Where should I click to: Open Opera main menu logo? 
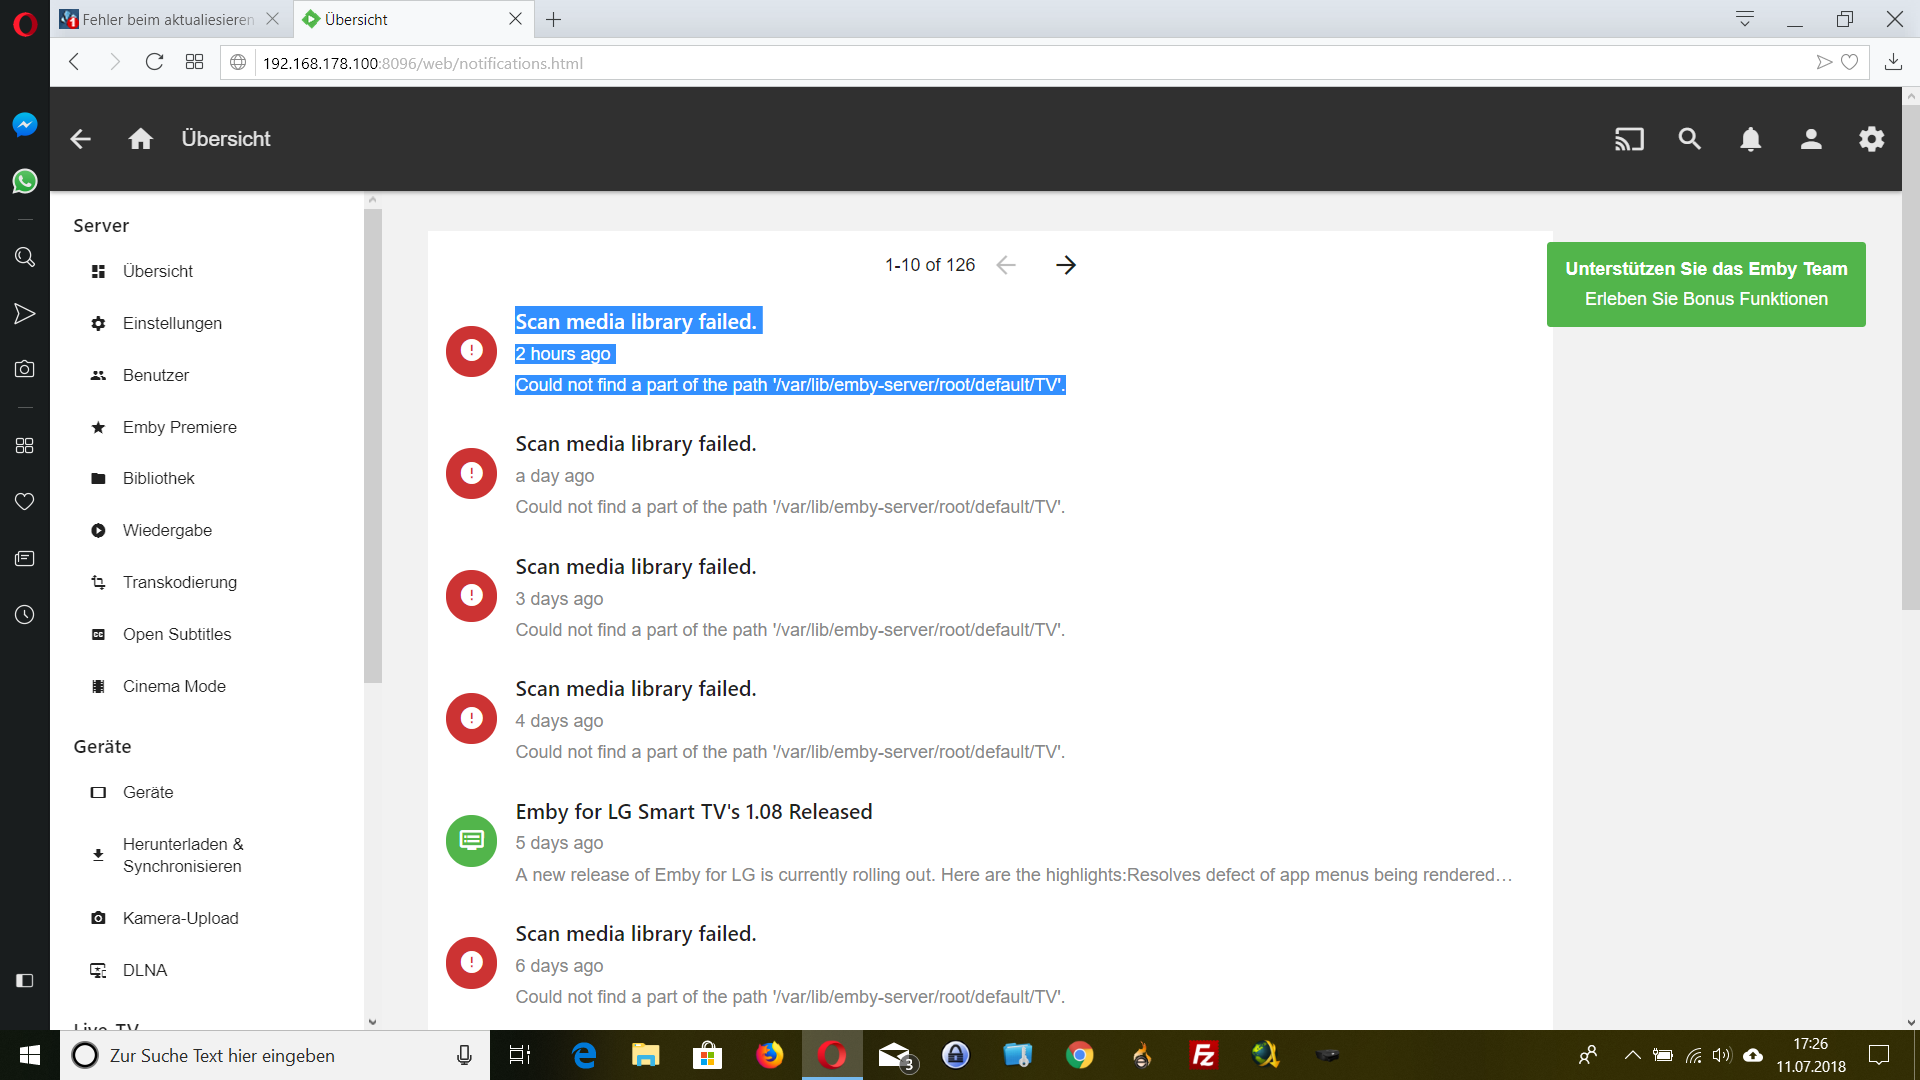(25, 23)
